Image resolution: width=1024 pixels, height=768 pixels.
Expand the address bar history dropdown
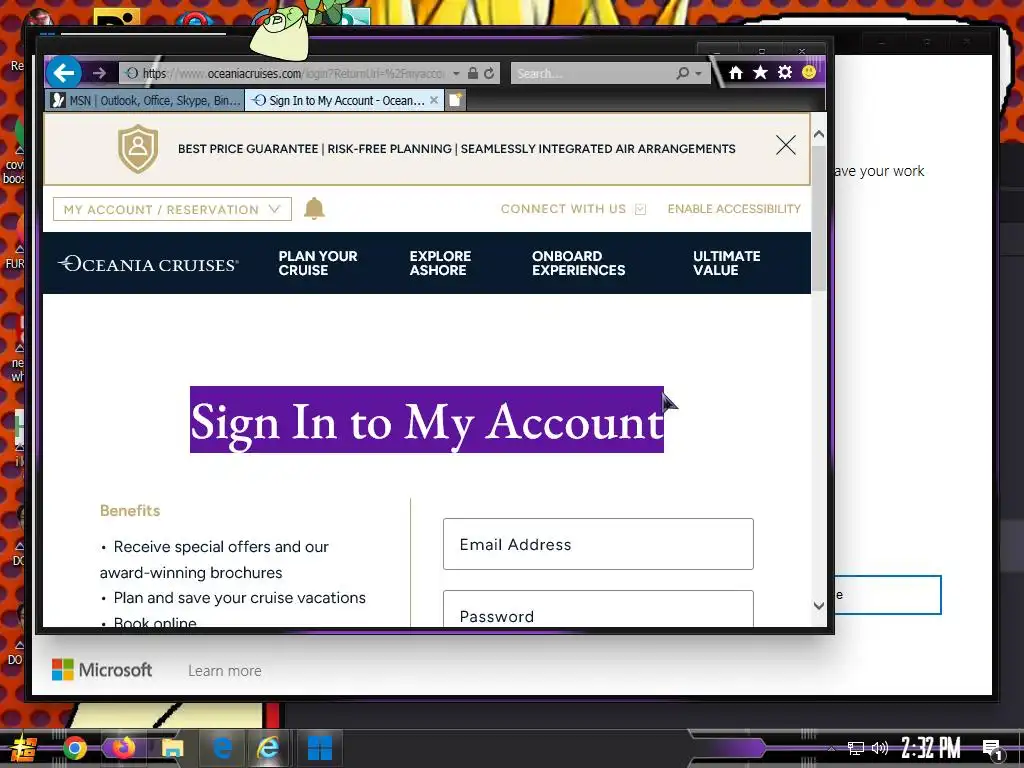point(456,73)
